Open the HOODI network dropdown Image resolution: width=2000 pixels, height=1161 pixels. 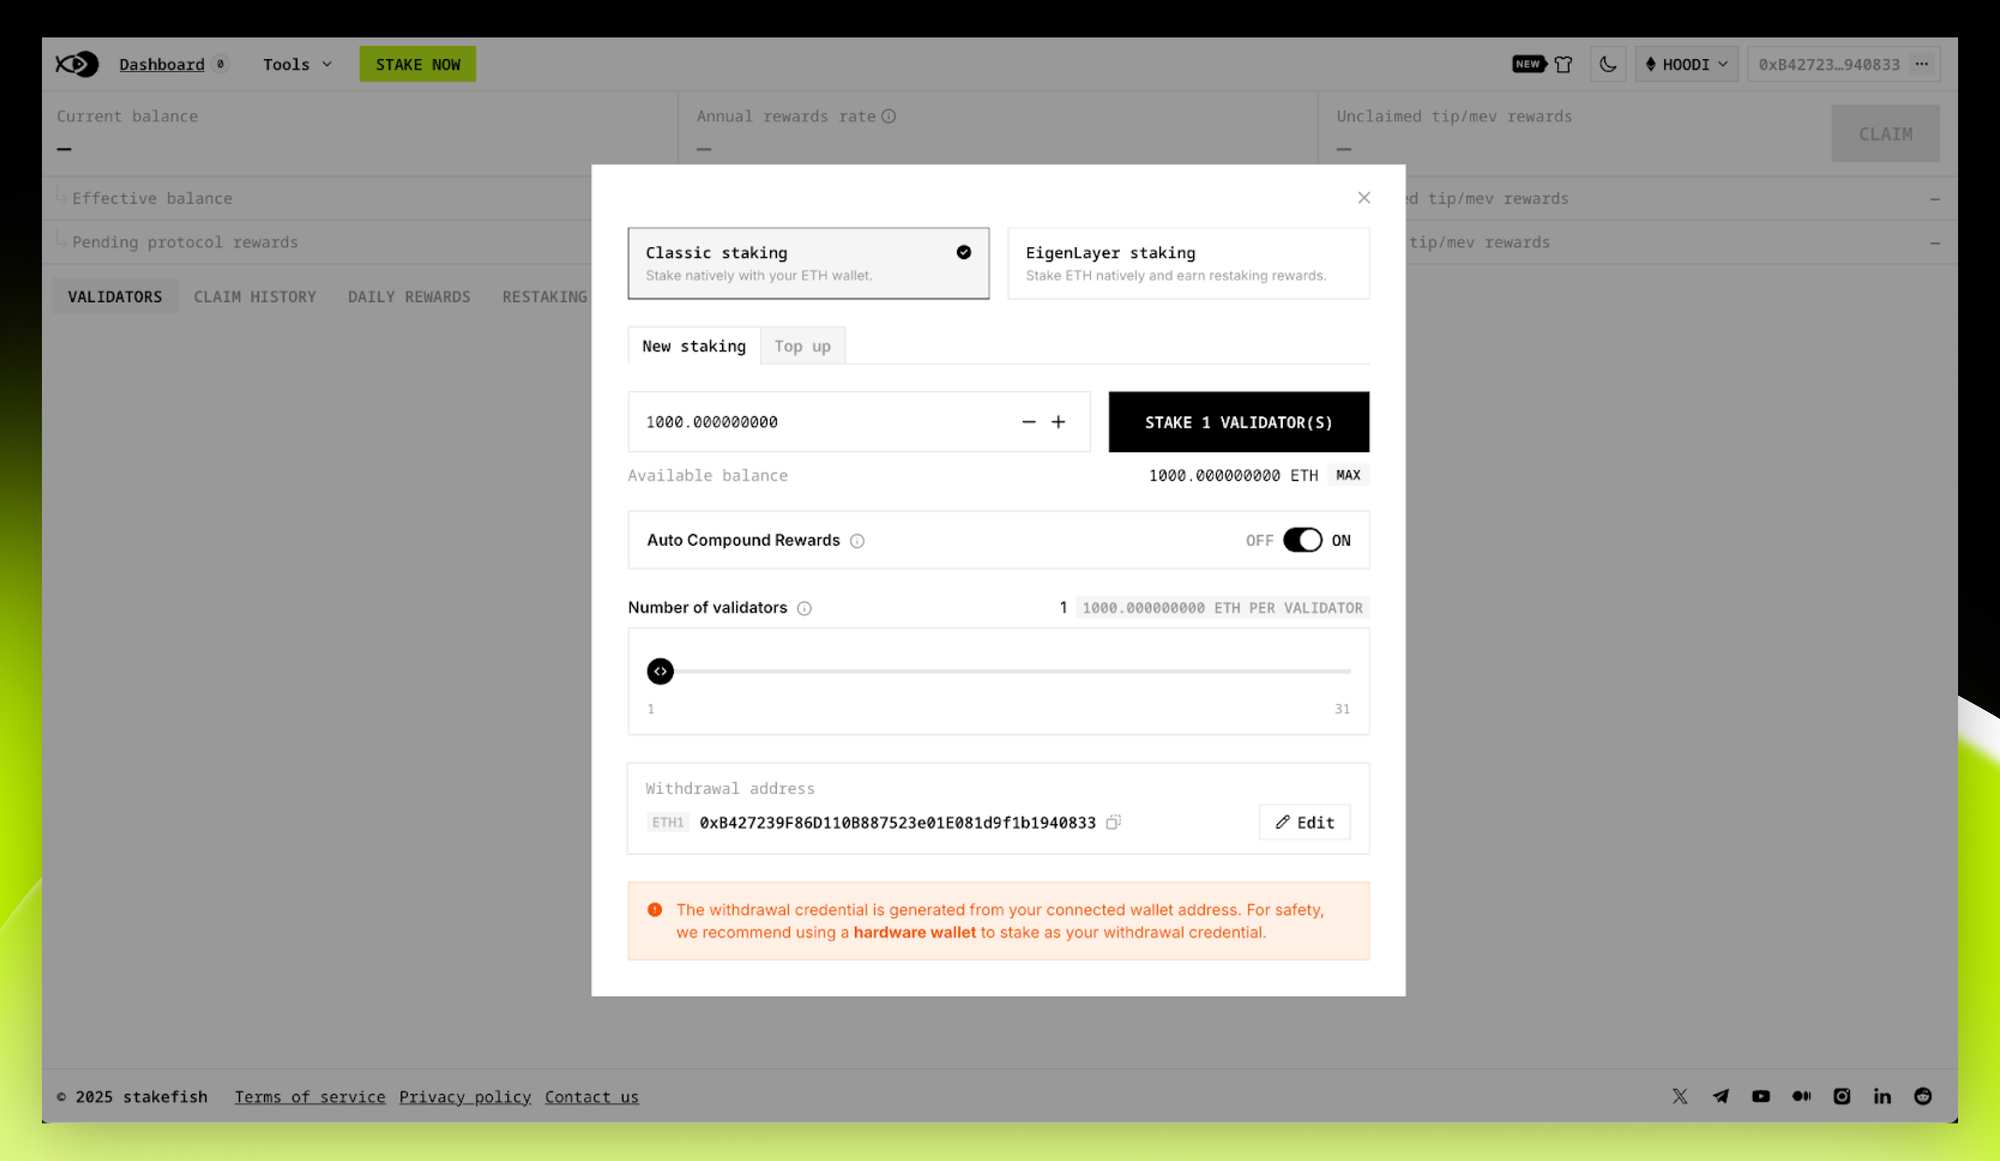1686,64
